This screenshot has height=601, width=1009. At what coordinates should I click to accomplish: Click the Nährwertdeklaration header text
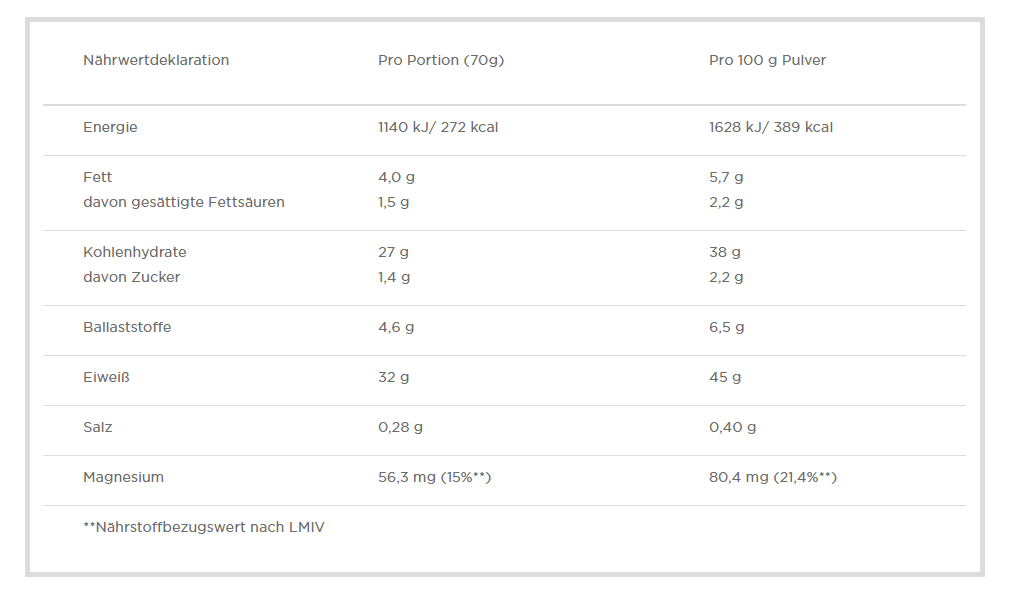click(x=156, y=60)
